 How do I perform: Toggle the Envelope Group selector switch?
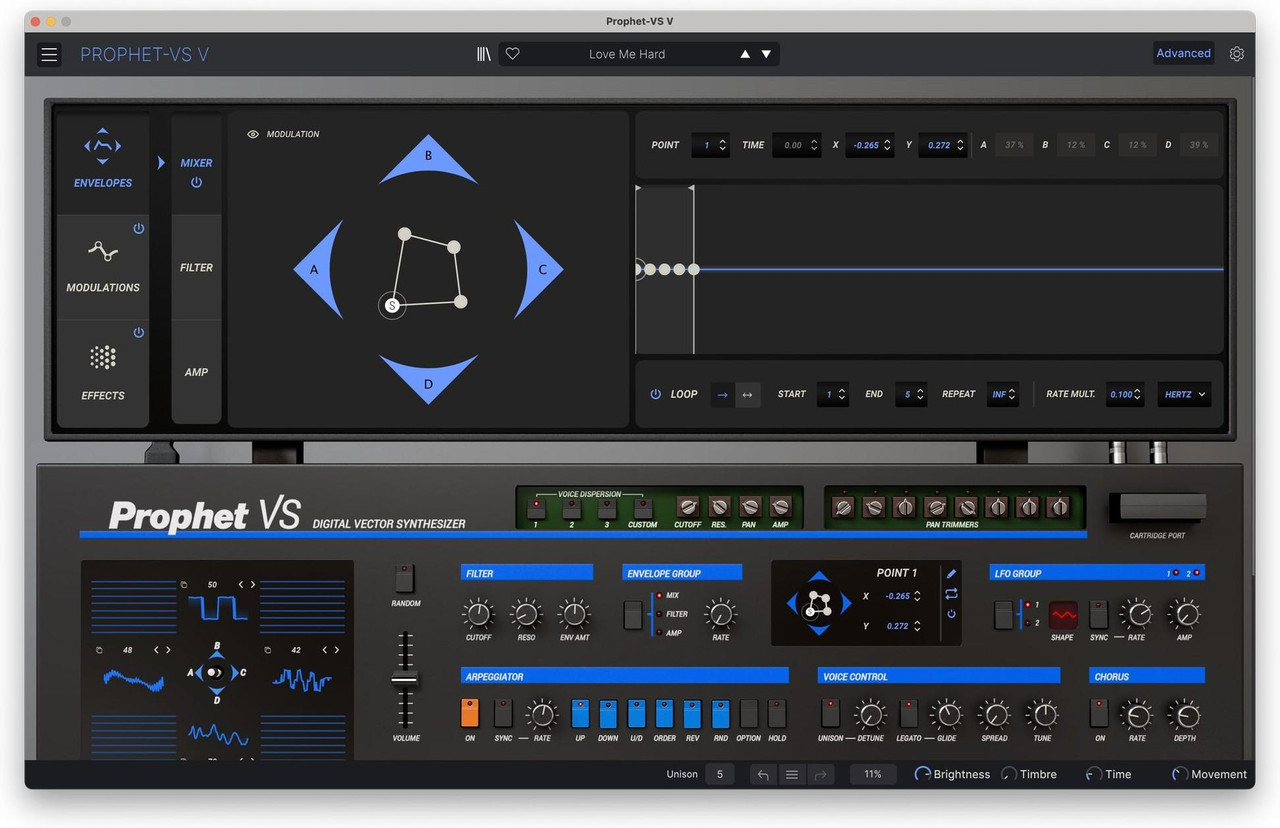point(632,614)
